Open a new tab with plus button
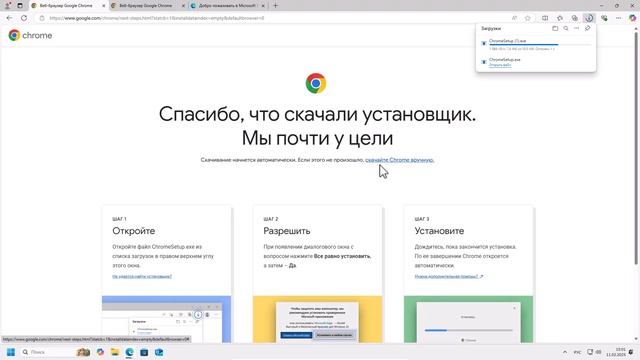The height and width of the screenshot is (360, 640). (276, 6)
